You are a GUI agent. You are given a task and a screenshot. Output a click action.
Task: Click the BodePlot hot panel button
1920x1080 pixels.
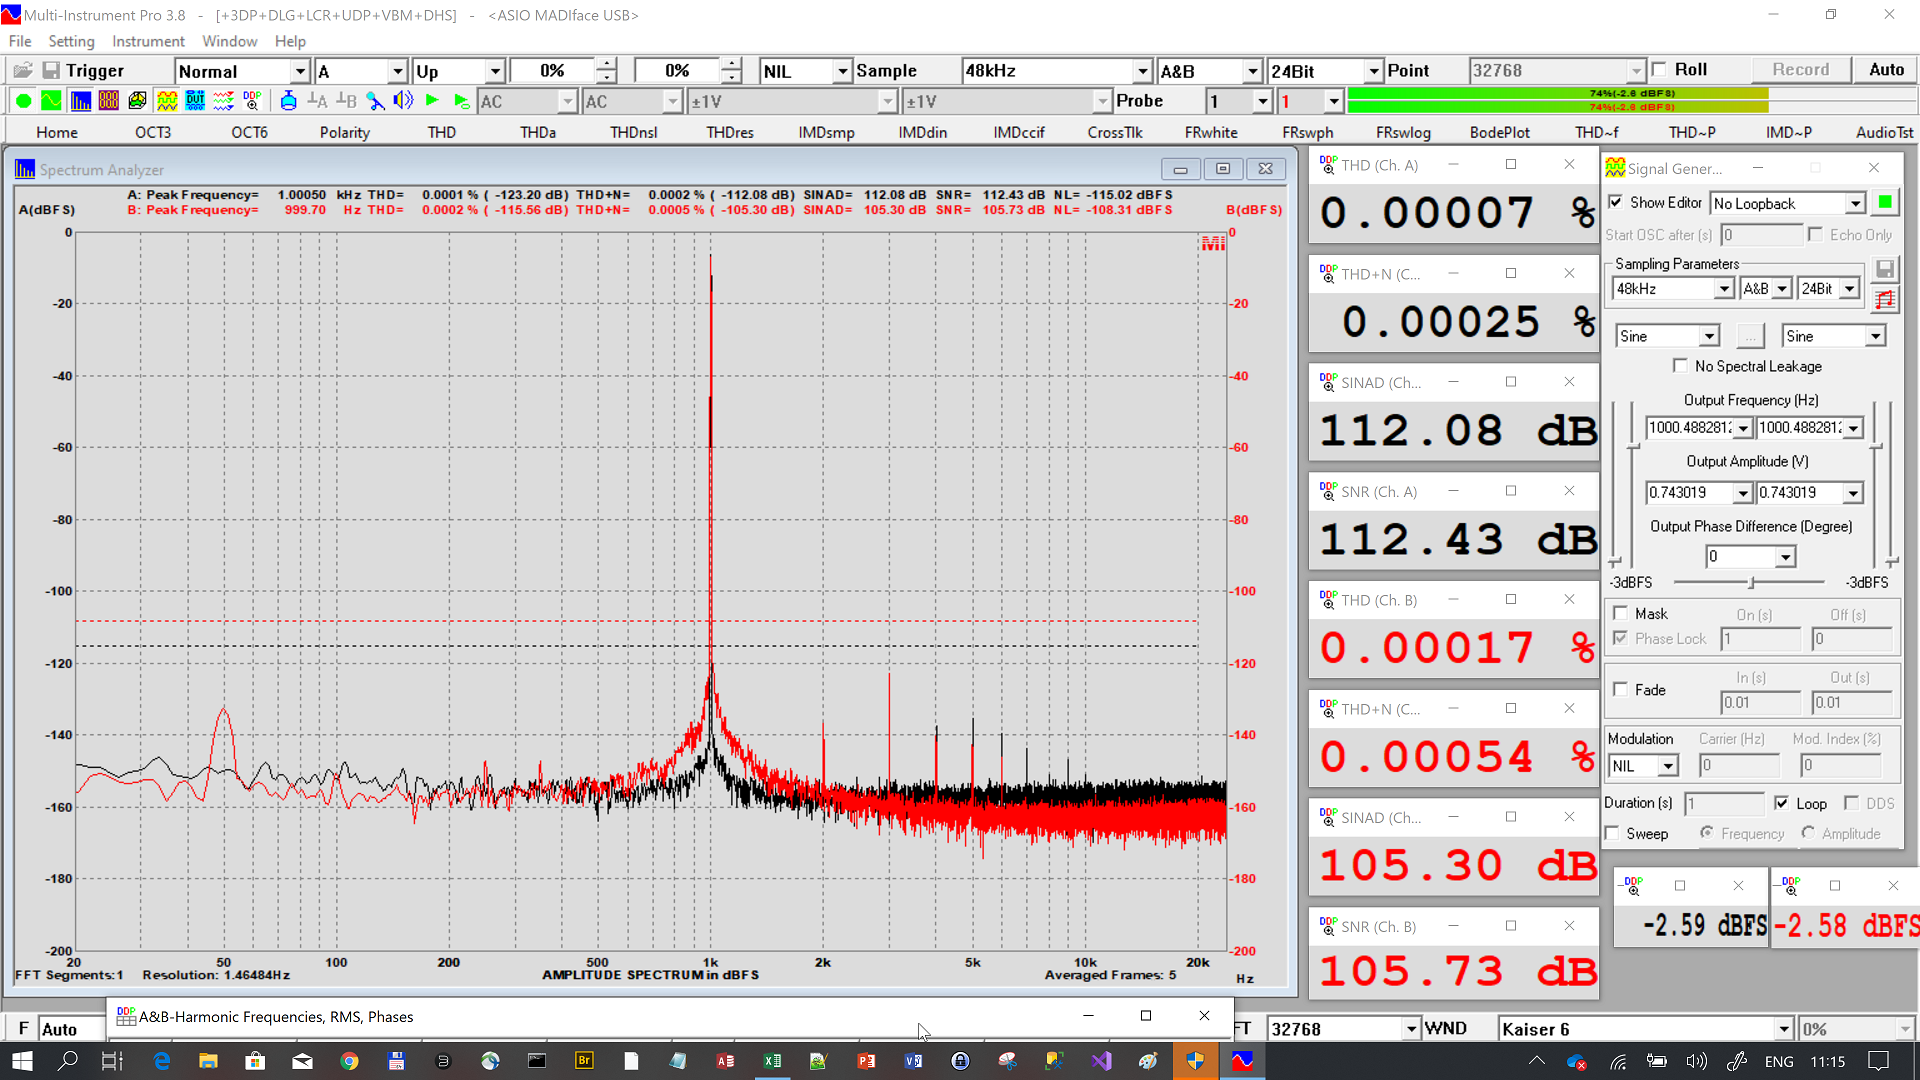[1499, 132]
